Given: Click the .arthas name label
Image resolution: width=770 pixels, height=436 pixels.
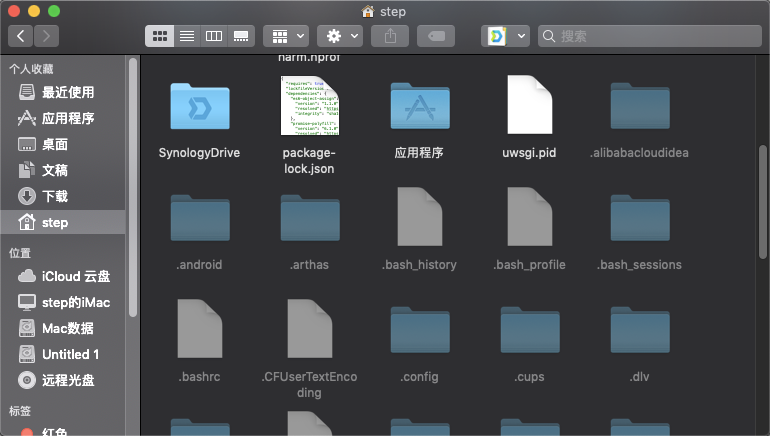Looking at the screenshot, I should (309, 265).
